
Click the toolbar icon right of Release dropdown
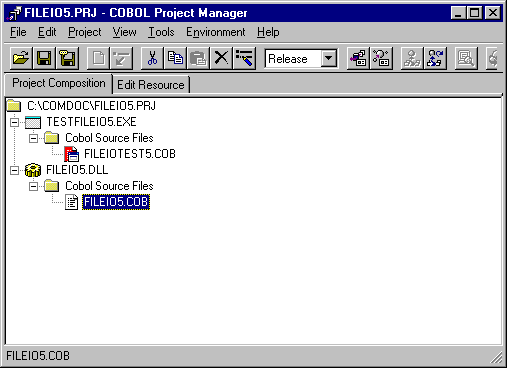(x=358, y=58)
